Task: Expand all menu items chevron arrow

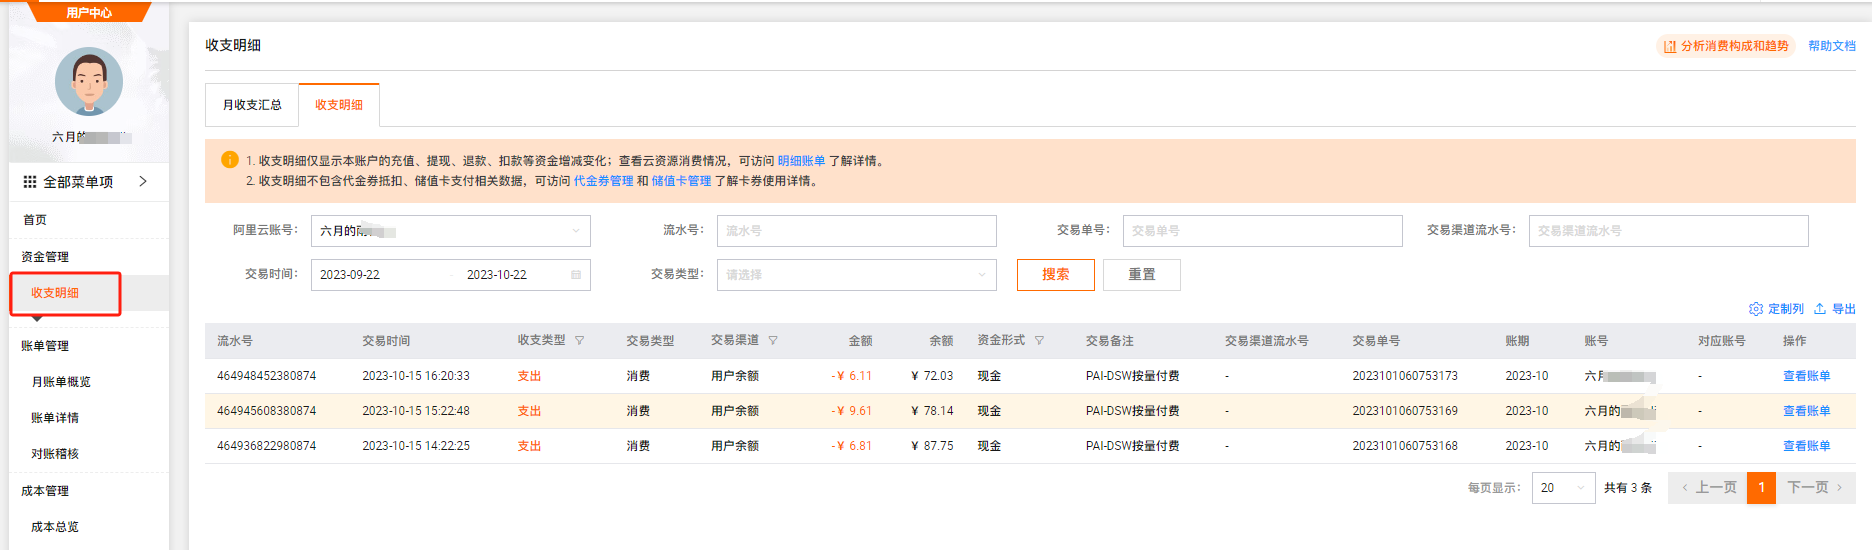Action: 143,181
